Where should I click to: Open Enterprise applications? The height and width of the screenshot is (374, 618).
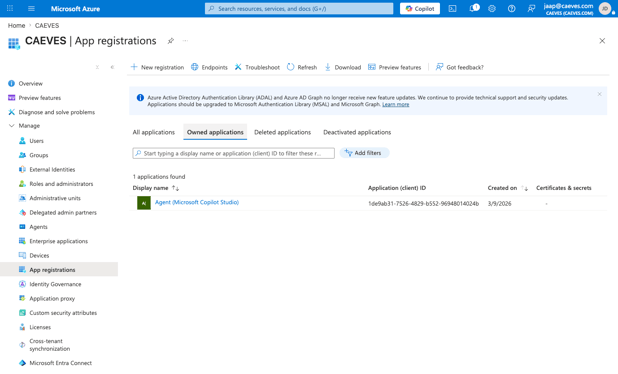(54, 241)
